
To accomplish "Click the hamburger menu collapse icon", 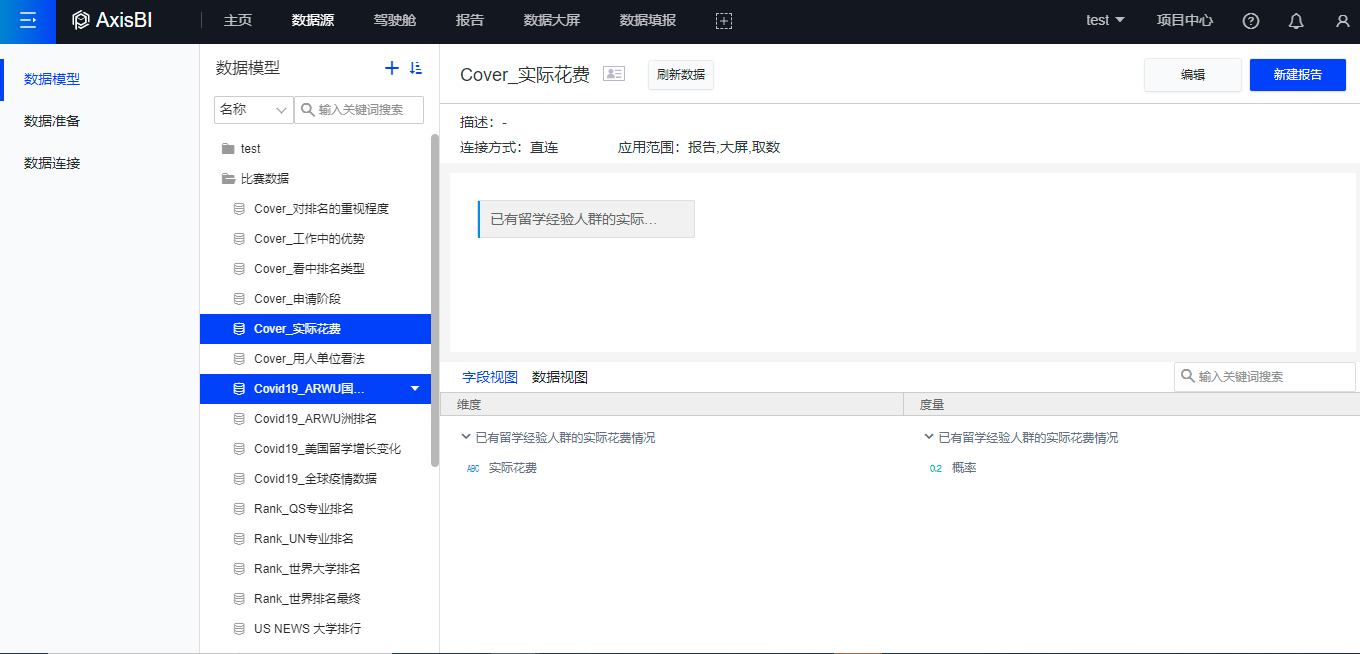I will click(28, 20).
